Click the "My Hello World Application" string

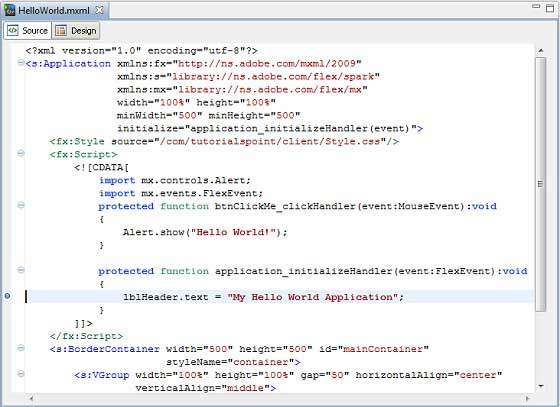pyautogui.click(x=312, y=297)
